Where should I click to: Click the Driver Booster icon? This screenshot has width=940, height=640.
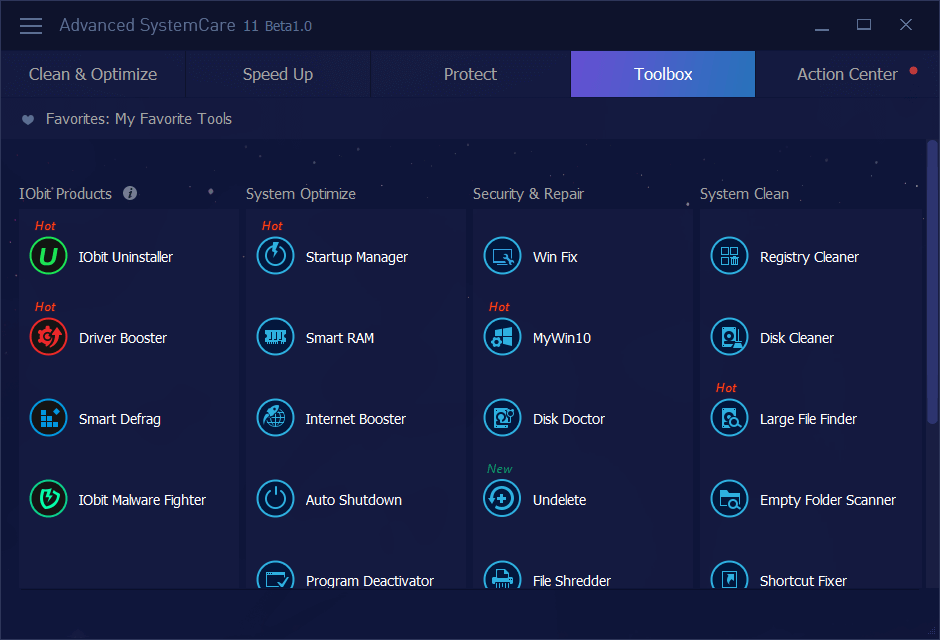[x=49, y=337]
